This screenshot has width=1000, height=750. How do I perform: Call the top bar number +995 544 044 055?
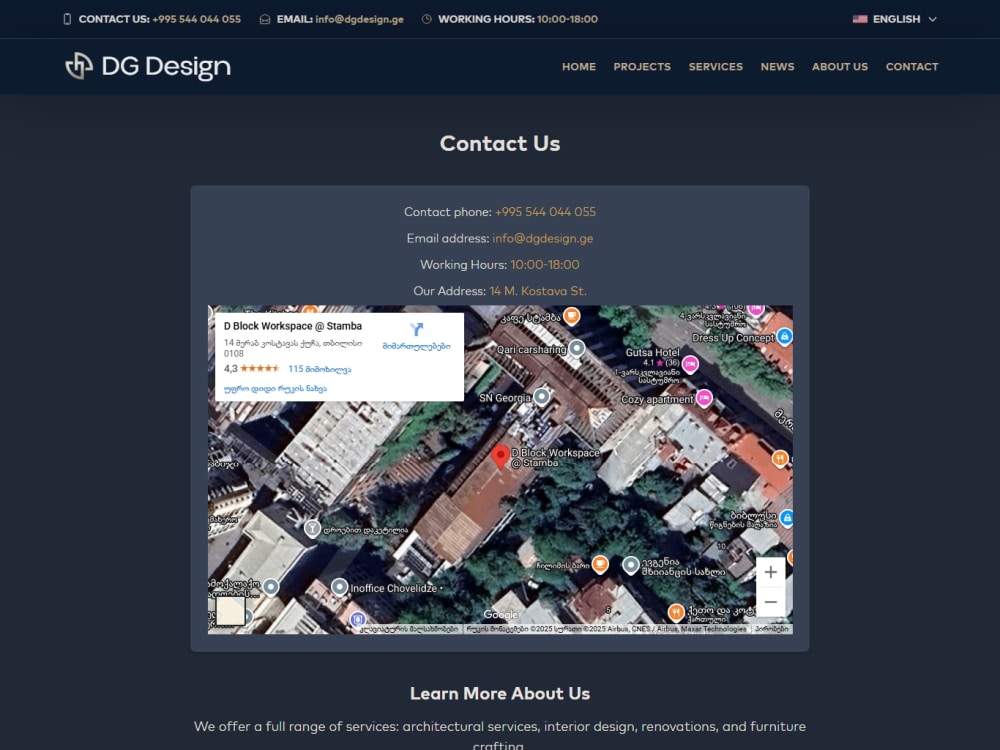coord(196,19)
